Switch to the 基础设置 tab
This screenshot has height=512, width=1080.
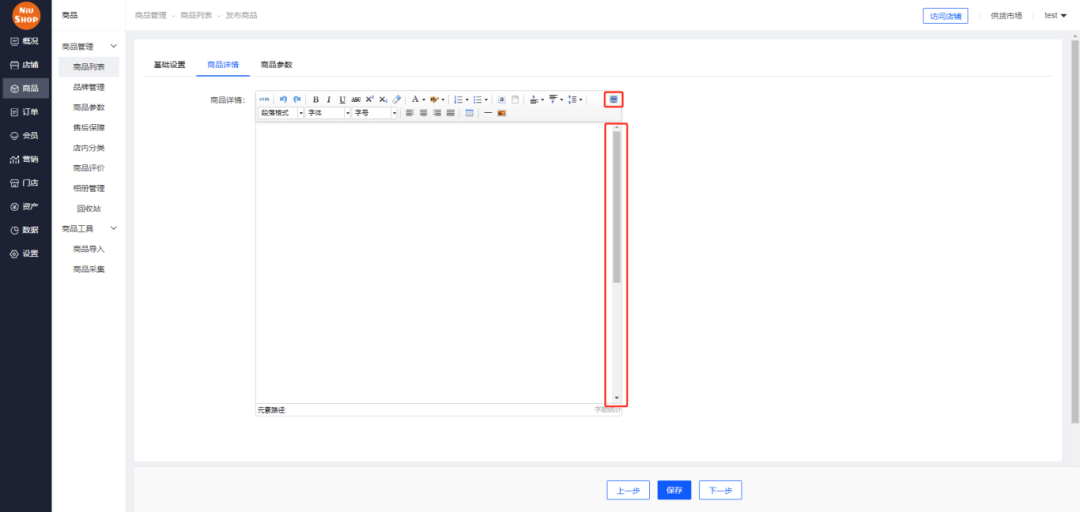[169, 65]
